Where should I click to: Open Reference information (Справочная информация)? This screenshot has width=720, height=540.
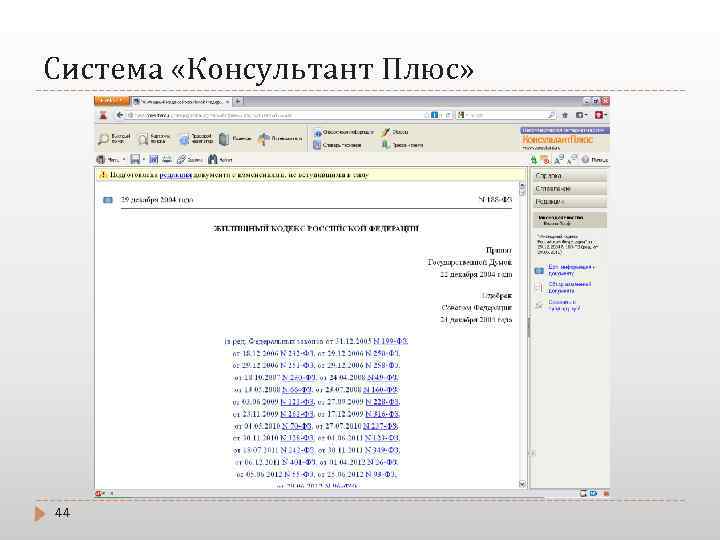(x=343, y=132)
